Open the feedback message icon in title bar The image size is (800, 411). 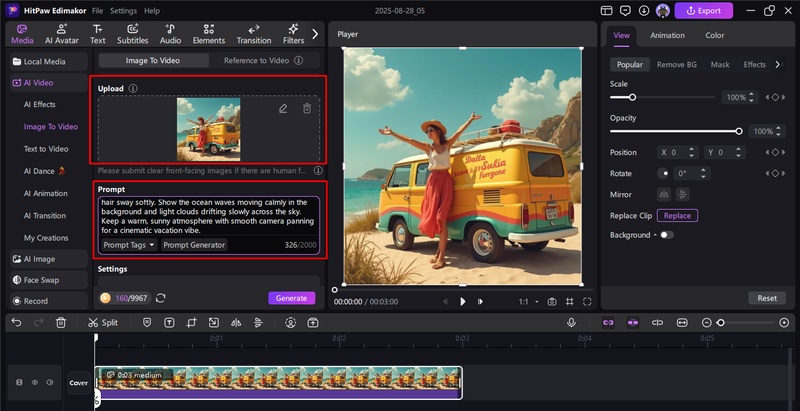[x=625, y=11]
